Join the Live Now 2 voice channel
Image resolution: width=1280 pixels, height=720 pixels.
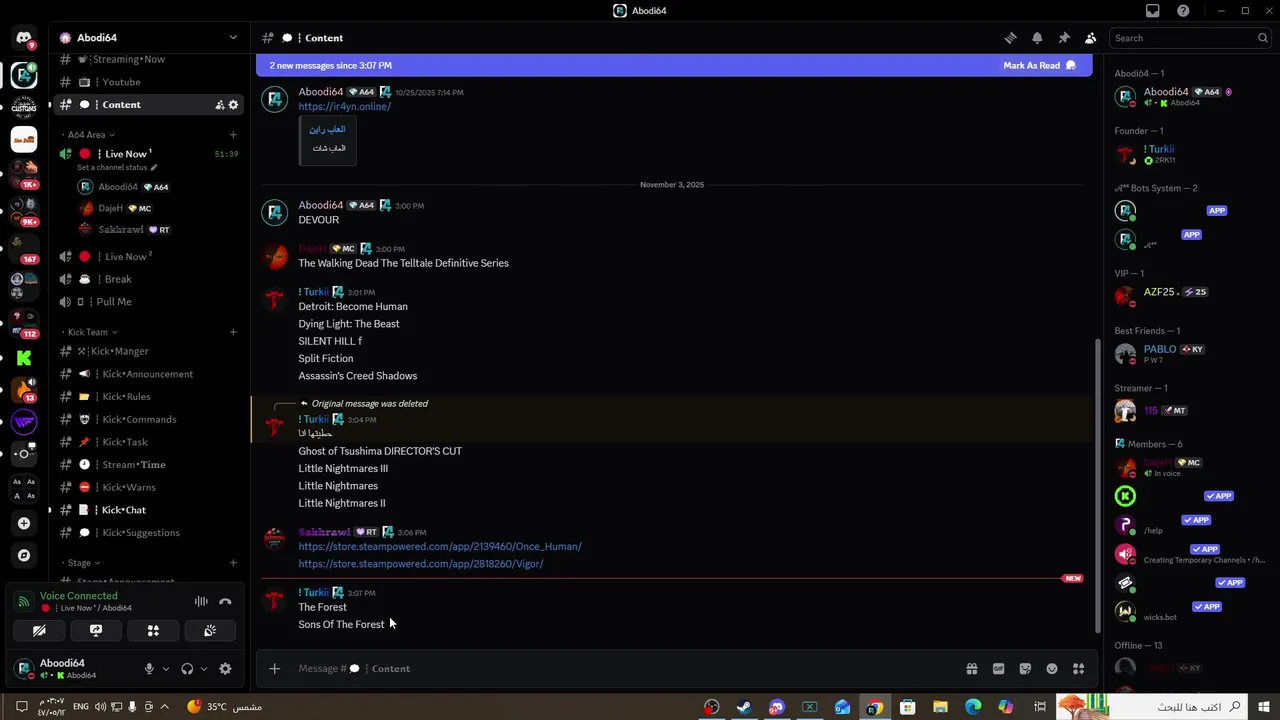[150, 257]
